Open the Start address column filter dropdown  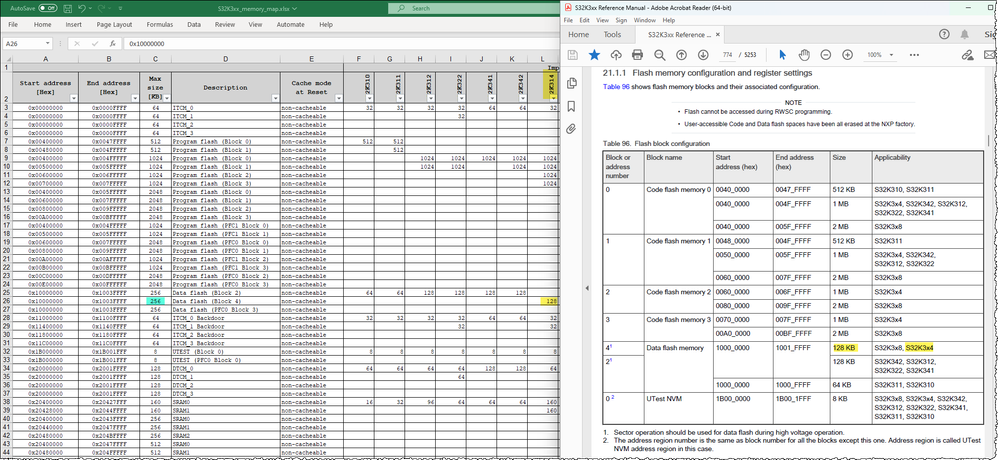point(74,99)
